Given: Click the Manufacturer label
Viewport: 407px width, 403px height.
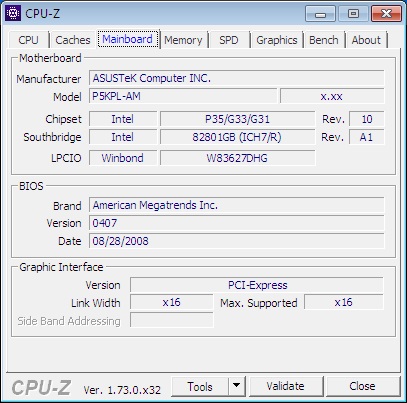Looking at the screenshot, I should pyautogui.click(x=49, y=79).
